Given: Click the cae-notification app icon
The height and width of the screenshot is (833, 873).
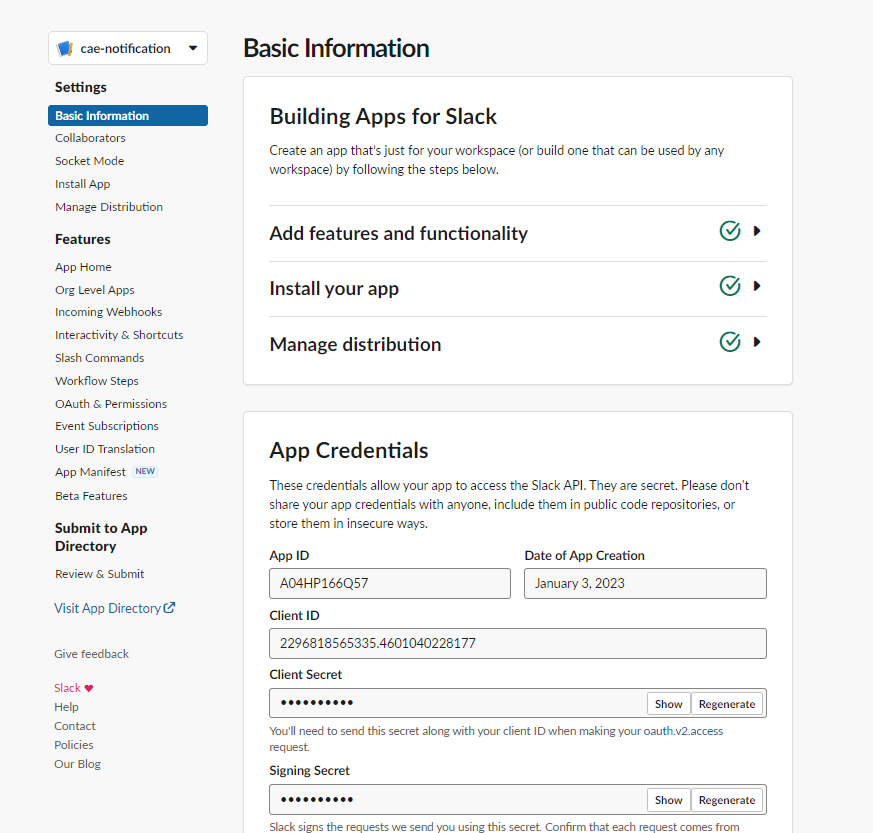Looking at the screenshot, I should click(x=65, y=48).
